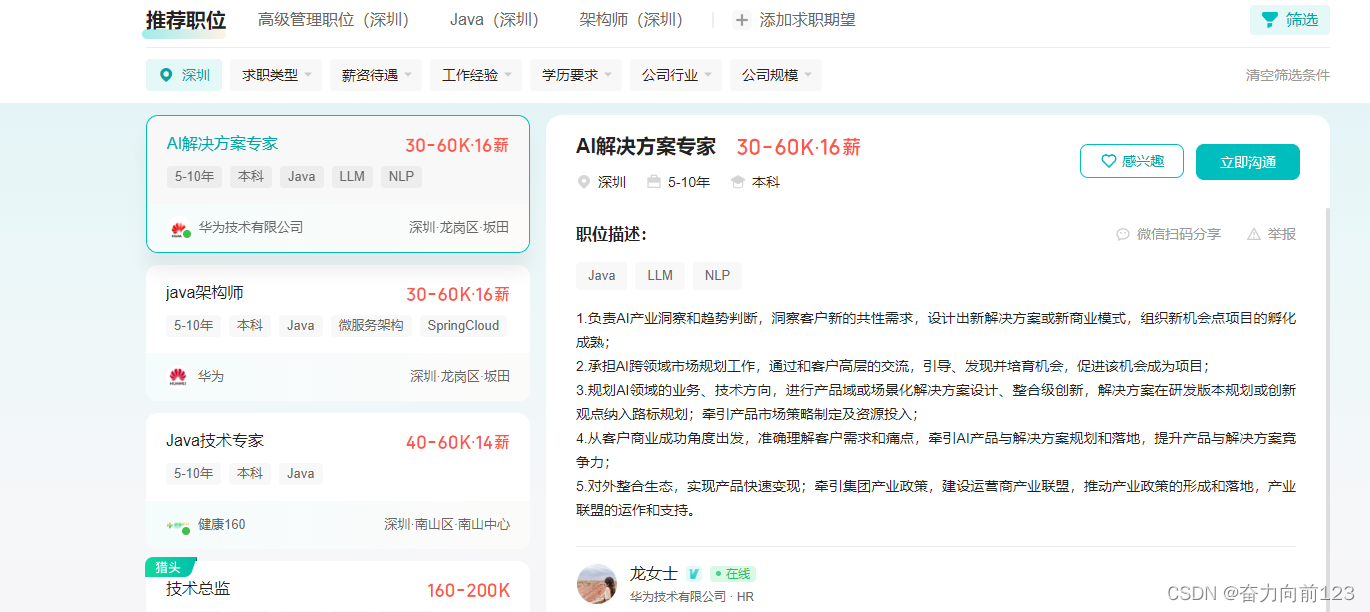This screenshot has width=1370, height=612.
Task: Open the 学历要求 filter dropdown
Action: (x=576, y=75)
